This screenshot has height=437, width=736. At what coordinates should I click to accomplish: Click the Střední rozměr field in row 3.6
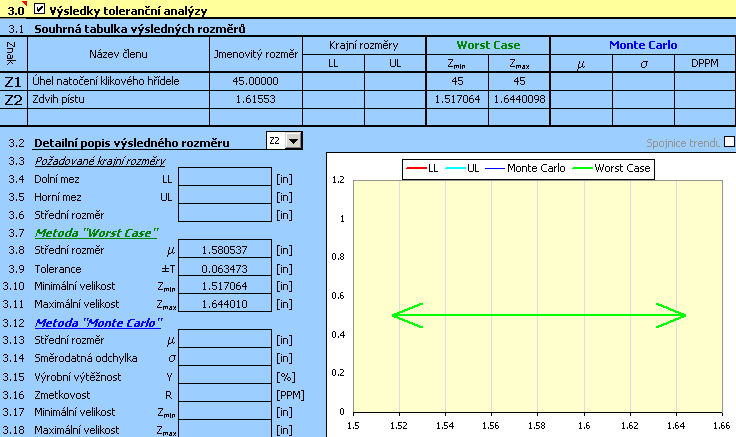225,213
